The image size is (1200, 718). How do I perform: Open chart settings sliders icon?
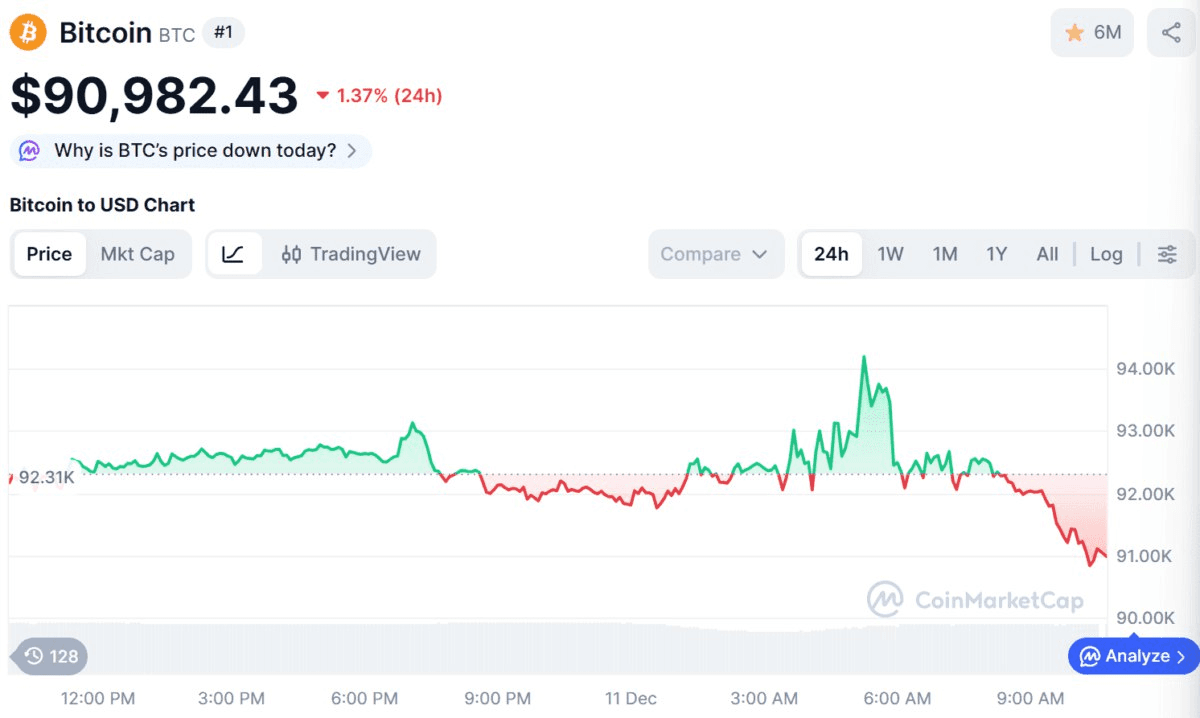(x=1167, y=254)
